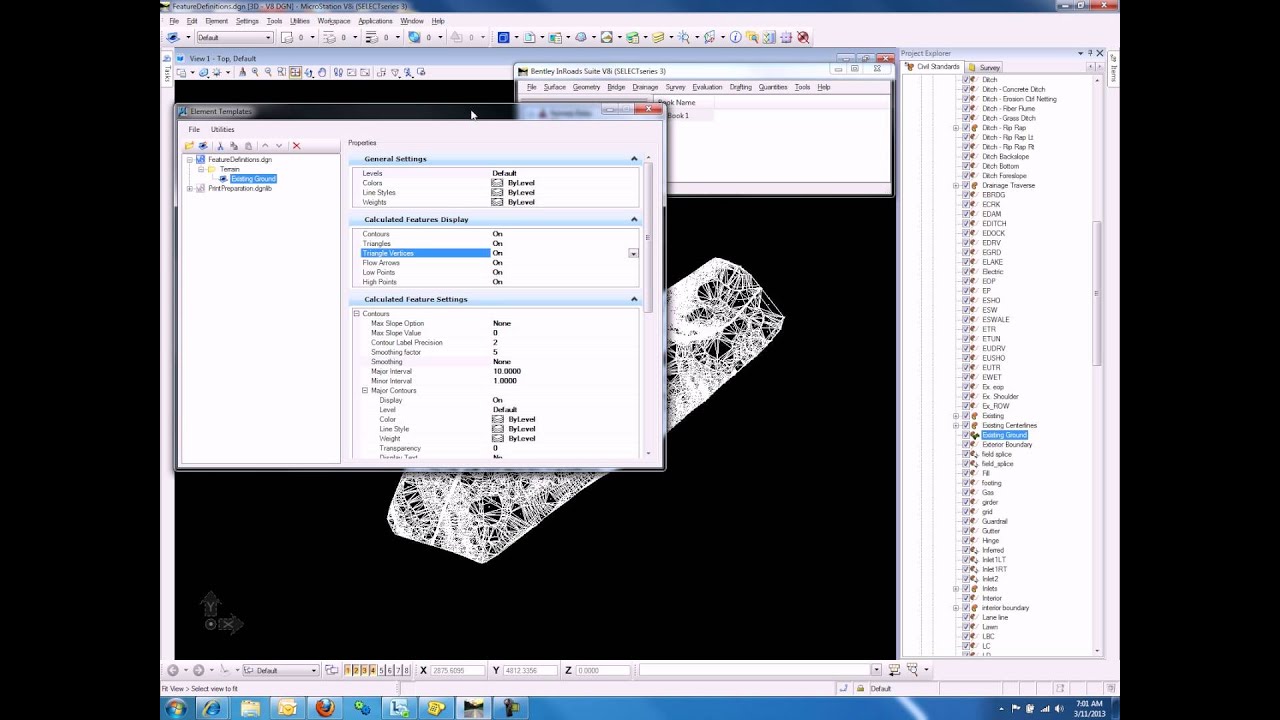
Task: Select the Pan View hand icon
Action: pyautogui.click(x=321, y=72)
